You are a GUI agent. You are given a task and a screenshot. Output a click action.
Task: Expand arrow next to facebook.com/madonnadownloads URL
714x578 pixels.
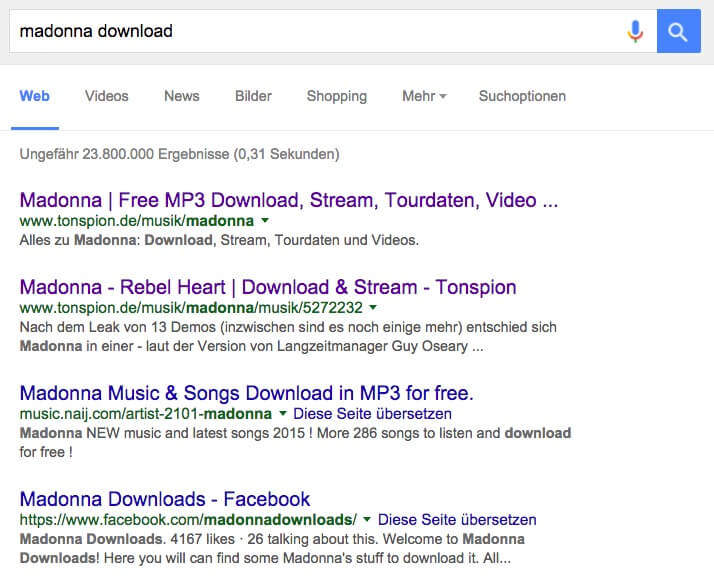(x=367, y=520)
